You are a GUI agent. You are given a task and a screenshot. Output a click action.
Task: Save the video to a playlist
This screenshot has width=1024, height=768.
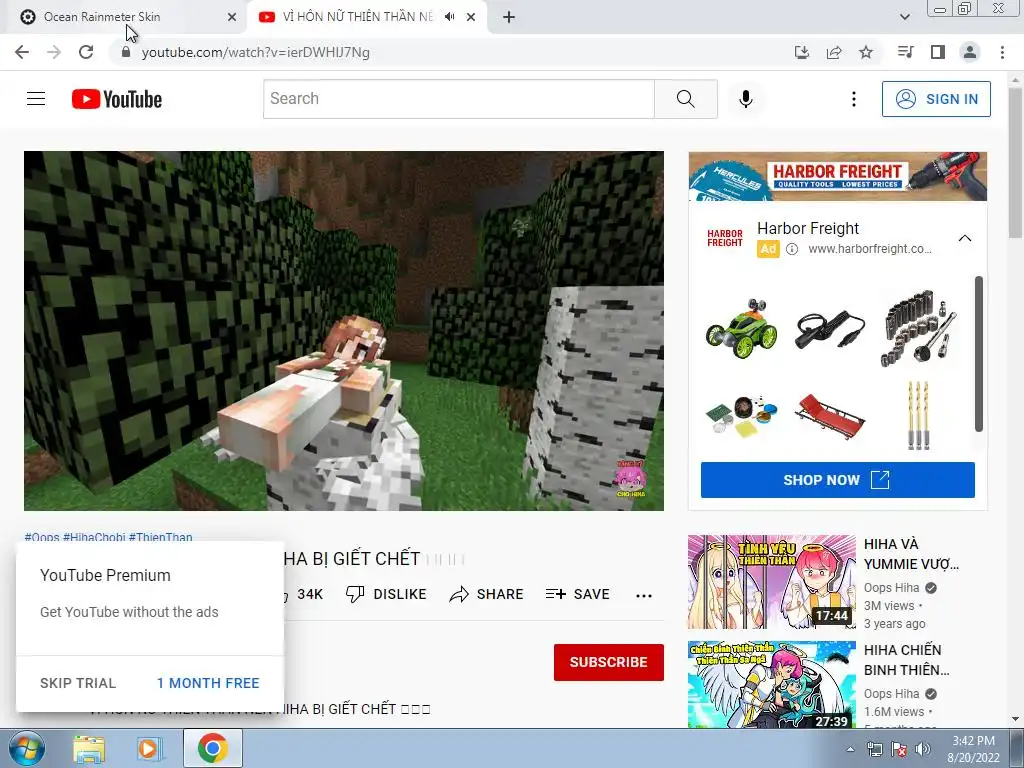578,594
